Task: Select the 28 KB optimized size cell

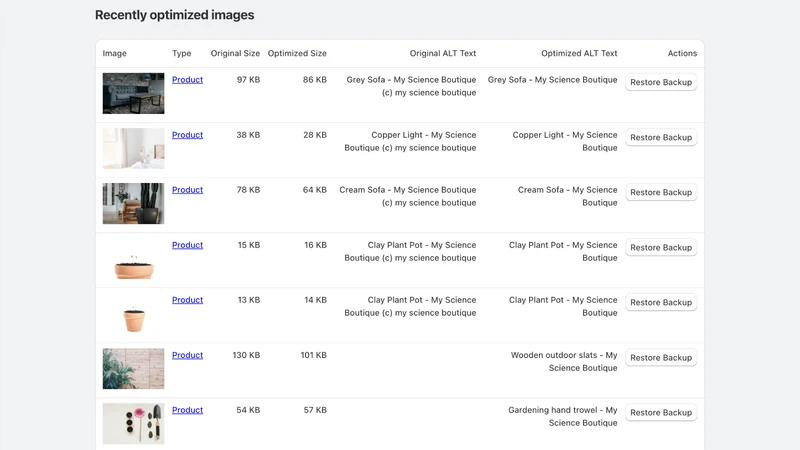Action: click(315, 135)
